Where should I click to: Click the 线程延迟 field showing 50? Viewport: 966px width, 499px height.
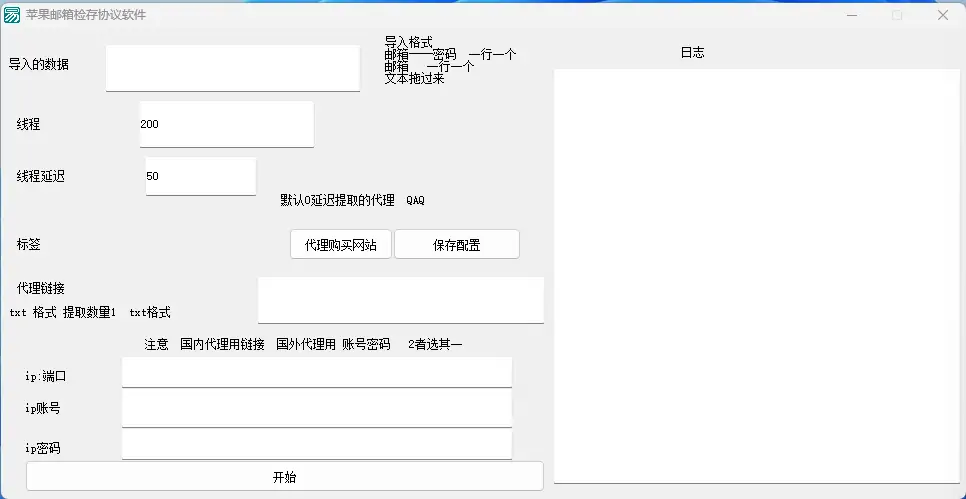pos(201,176)
